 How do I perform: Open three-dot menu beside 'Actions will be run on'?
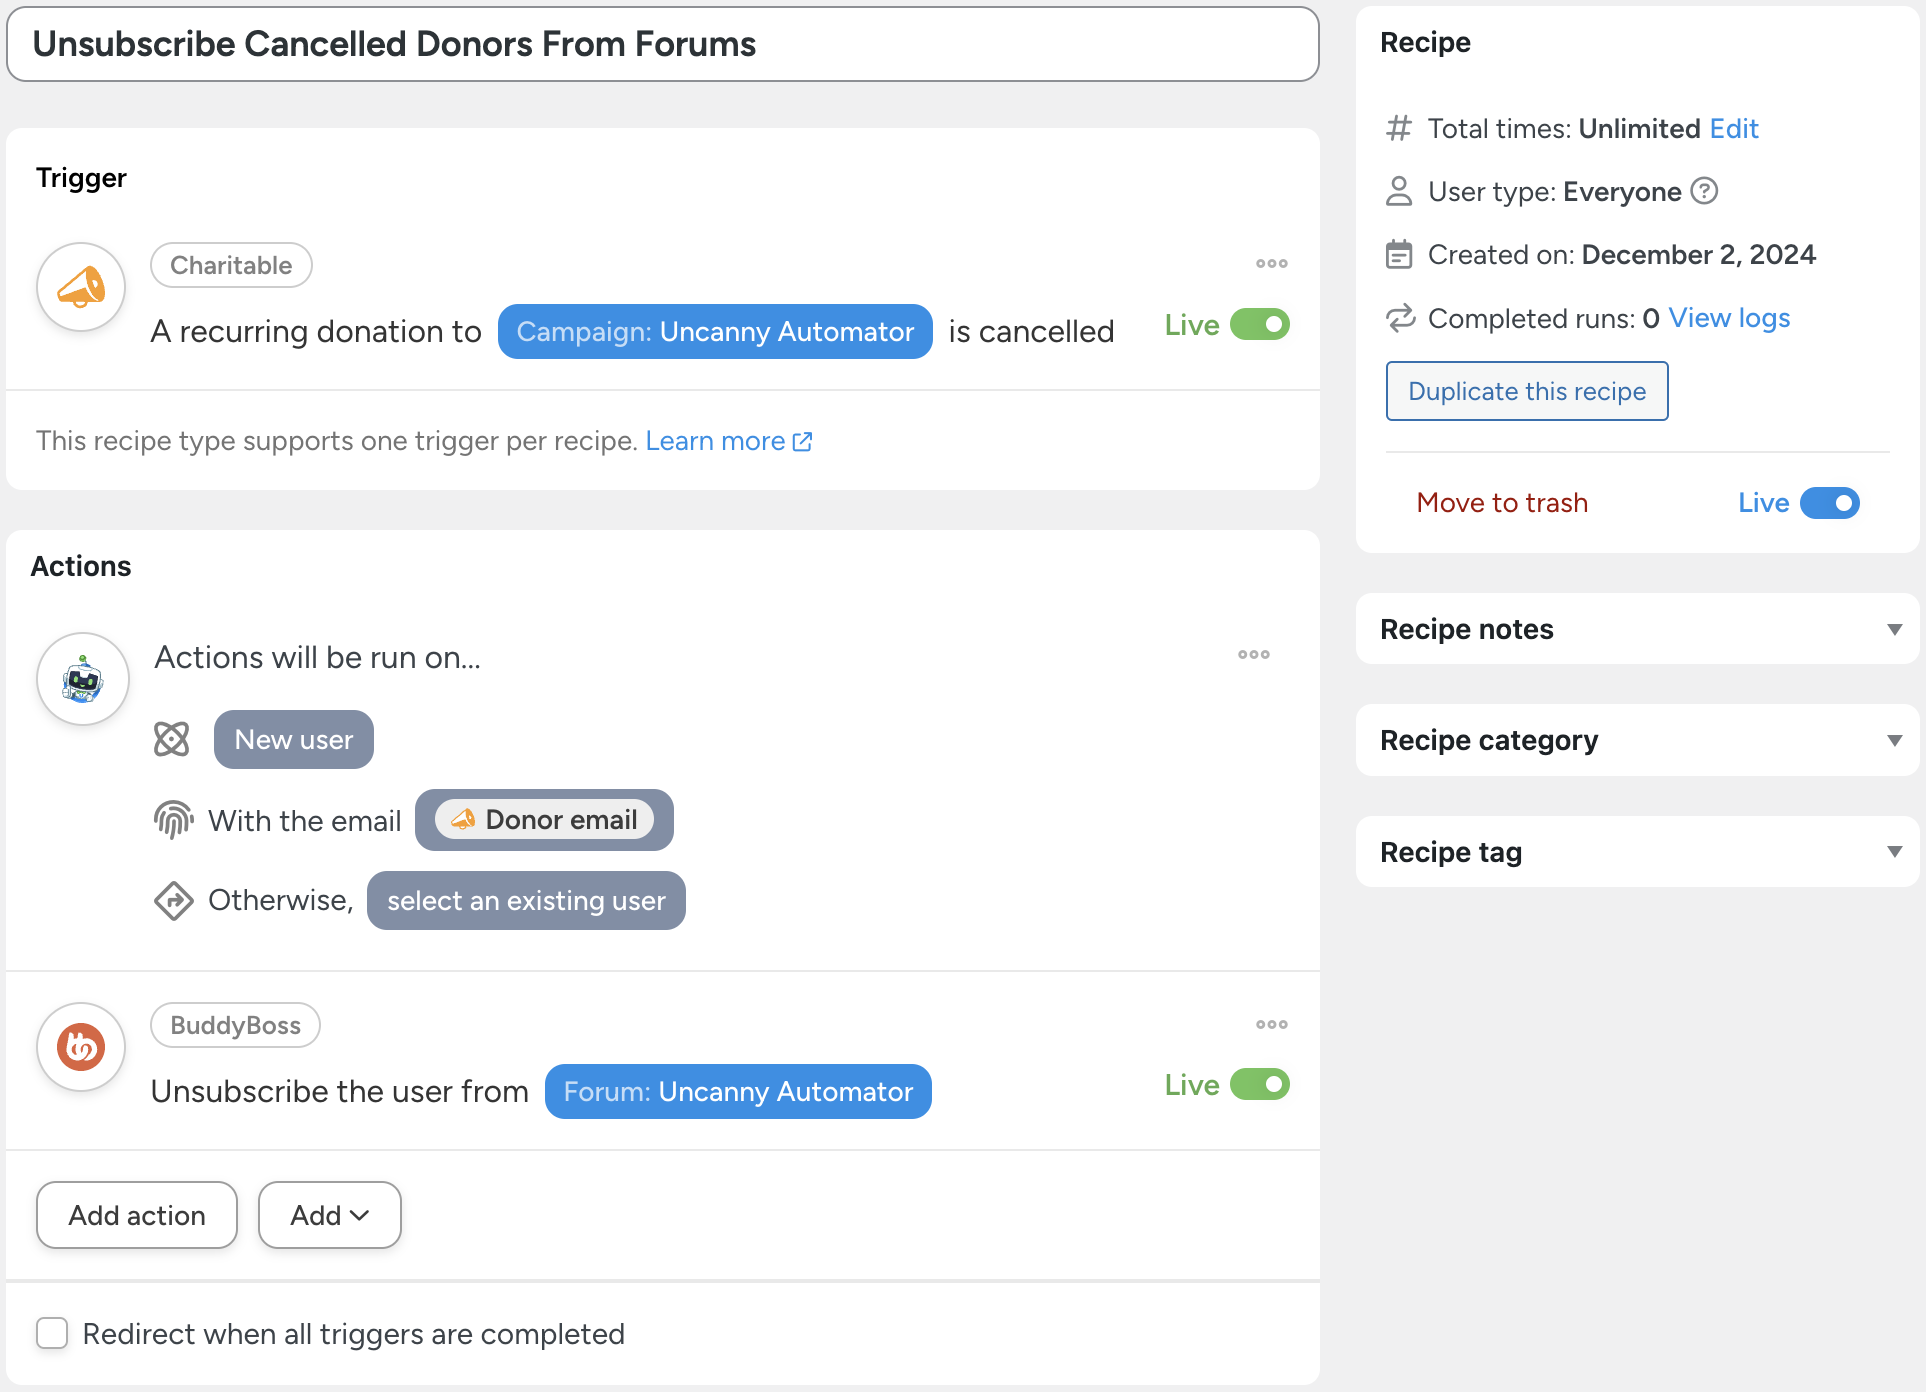tap(1253, 655)
